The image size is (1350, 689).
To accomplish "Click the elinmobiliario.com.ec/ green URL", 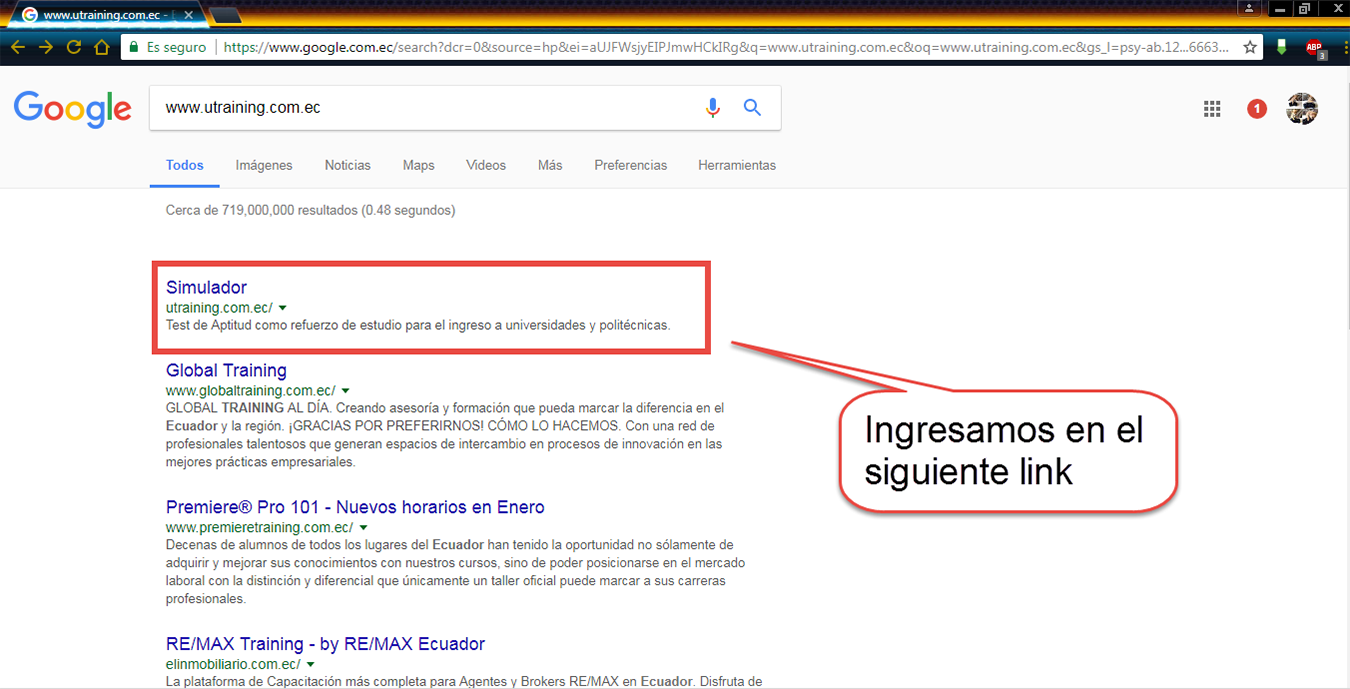I will [233, 664].
